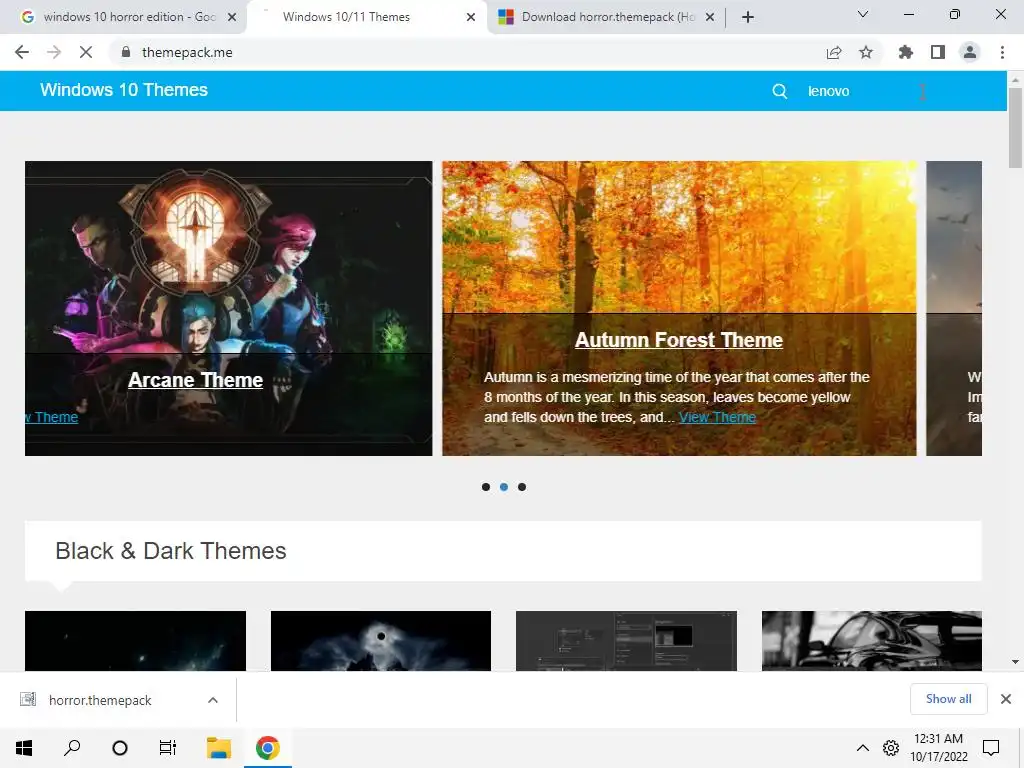The image size is (1024, 768).
Task: Click the site lock icon
Action: (125, 52)
